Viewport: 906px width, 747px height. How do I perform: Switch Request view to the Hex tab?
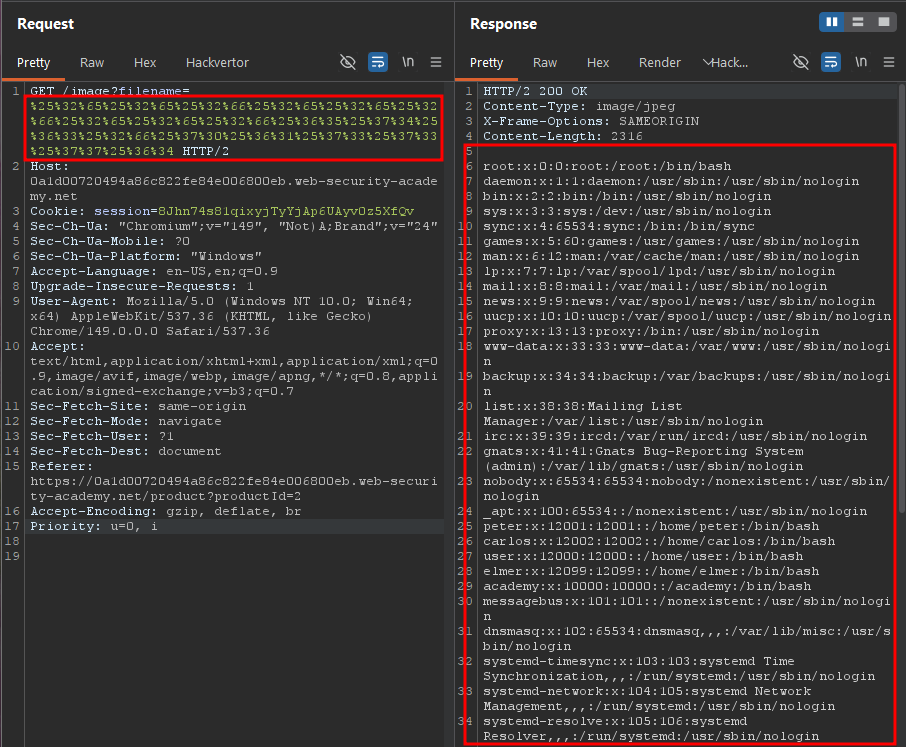[145, 62]
